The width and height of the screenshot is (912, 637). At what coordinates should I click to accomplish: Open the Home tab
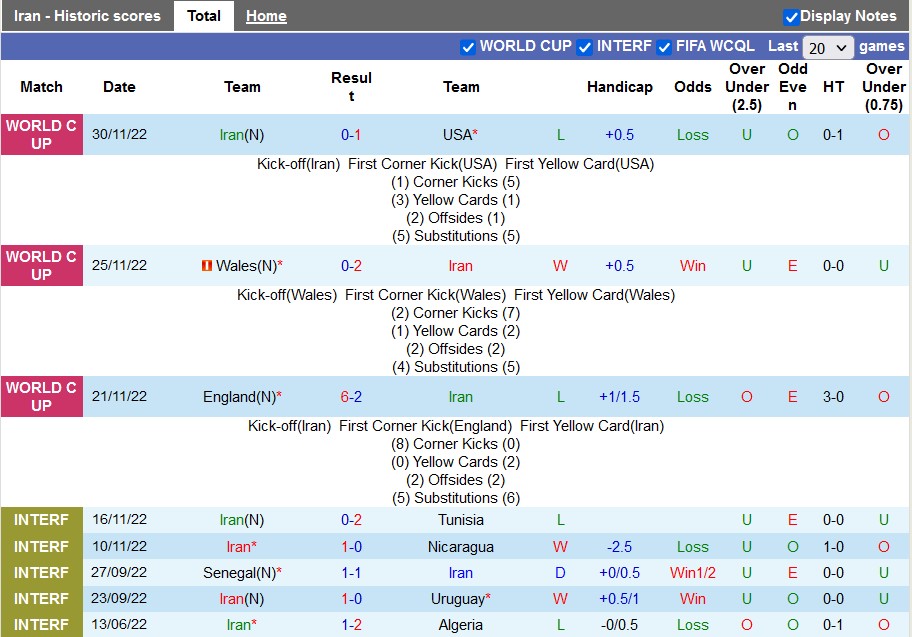pos(266,16)
